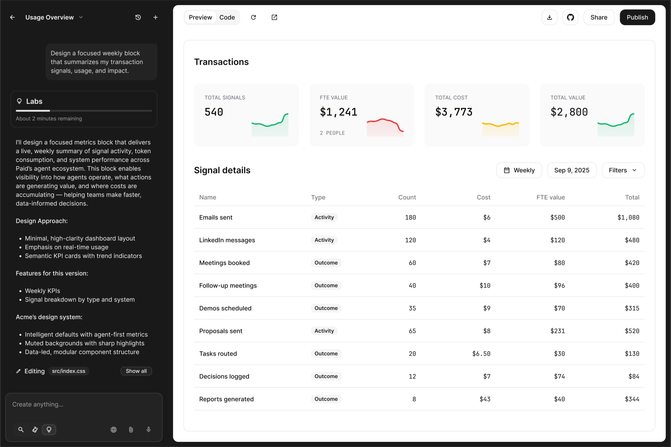Click the Labs progress bar

[x=84, y=111]
